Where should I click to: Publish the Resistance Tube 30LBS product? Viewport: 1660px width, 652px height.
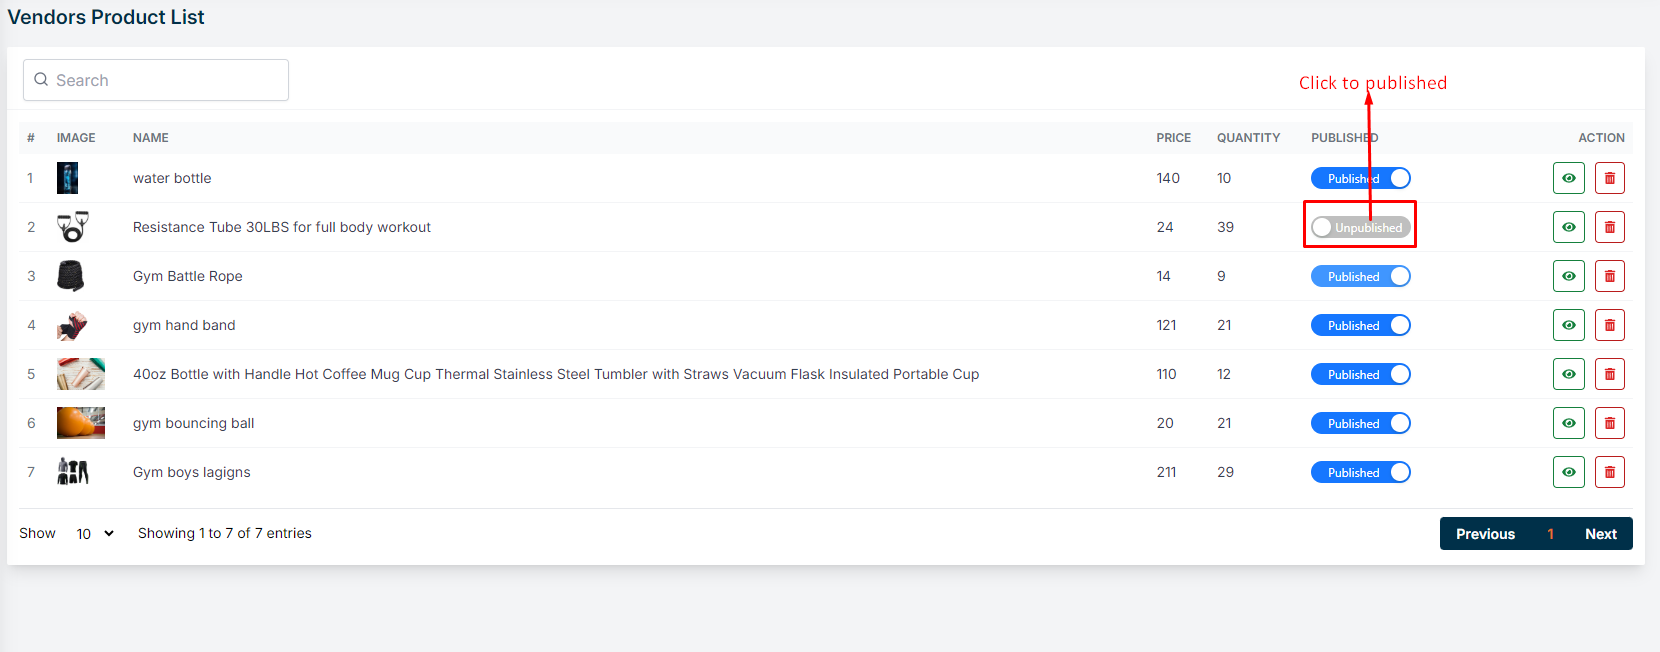pos(1360,228)
